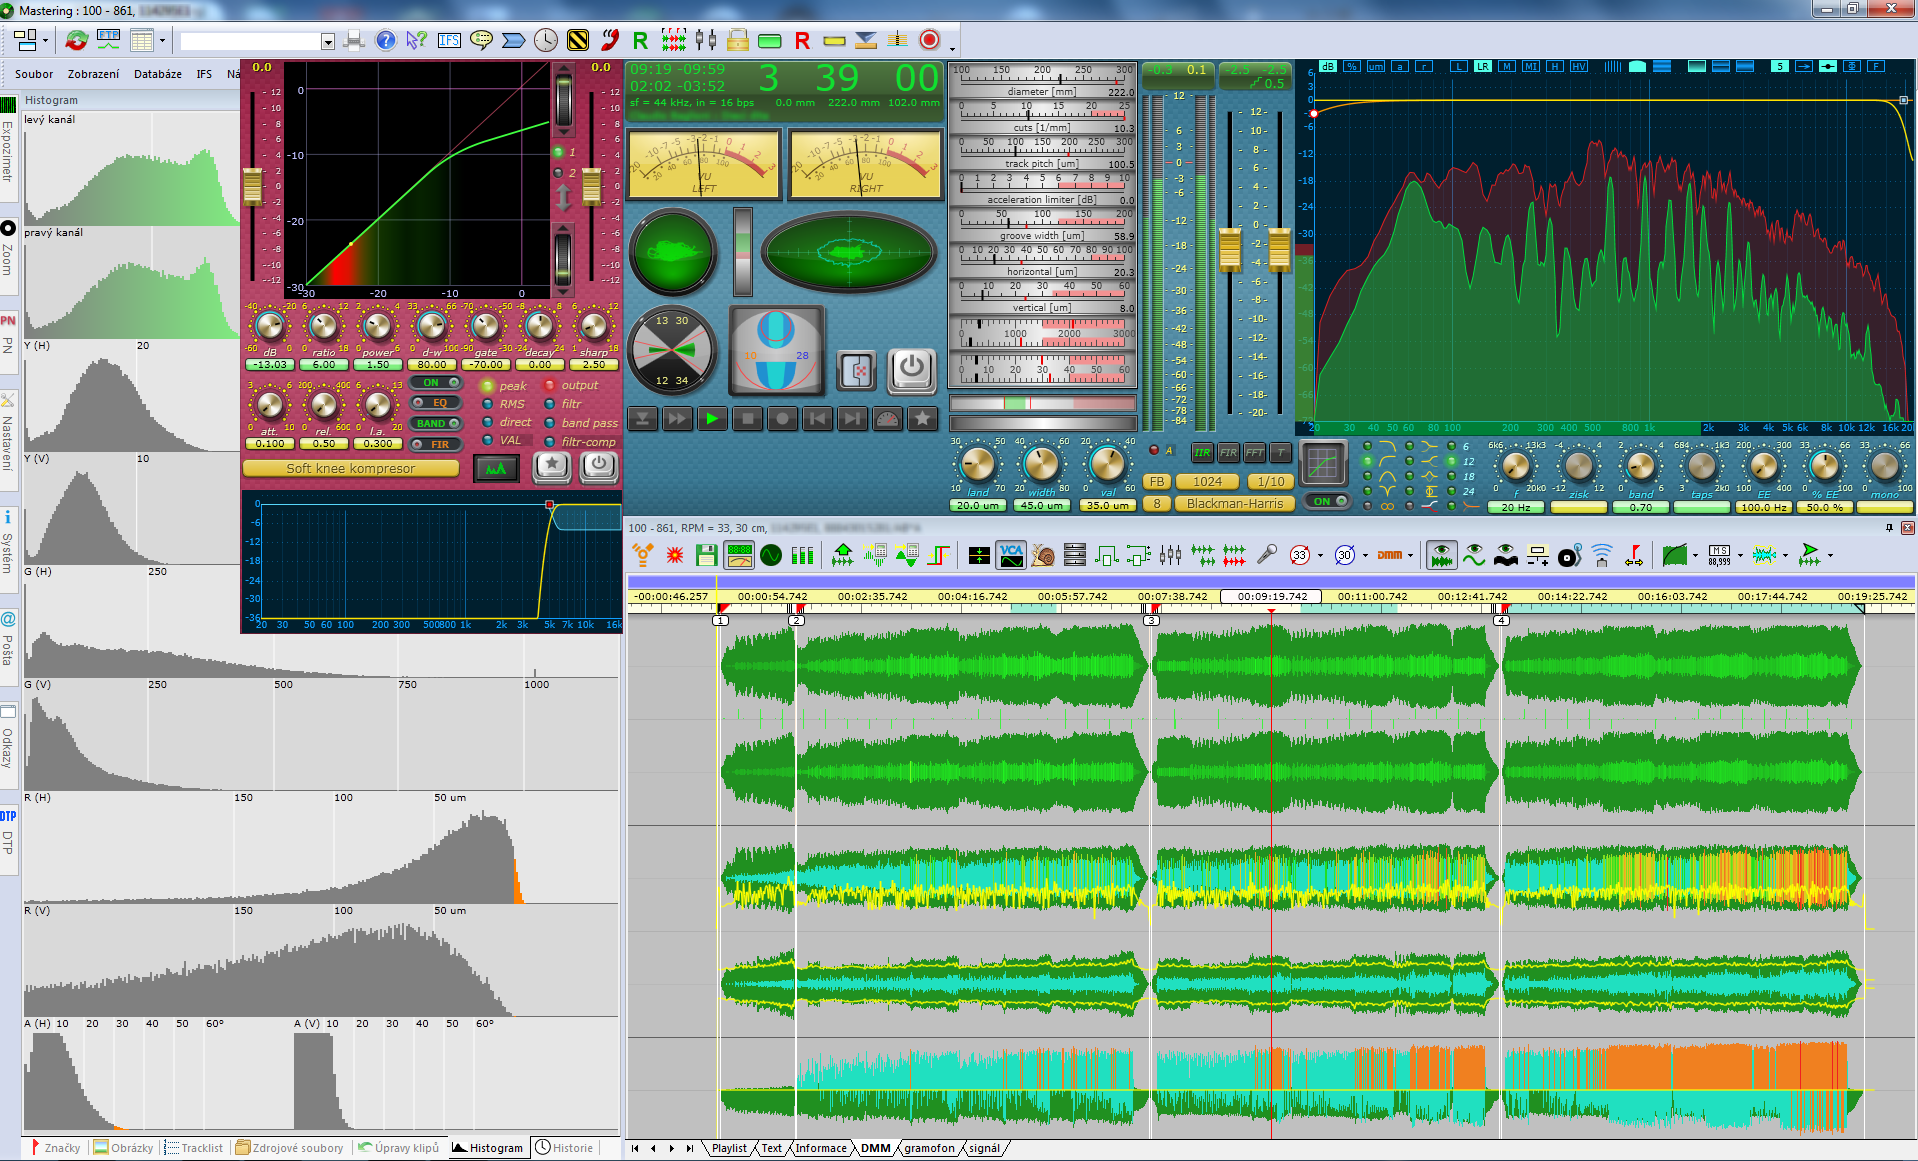
Task: Toggle the compressor ON switch
Action: pyautogui.click(x=435, y=382)
